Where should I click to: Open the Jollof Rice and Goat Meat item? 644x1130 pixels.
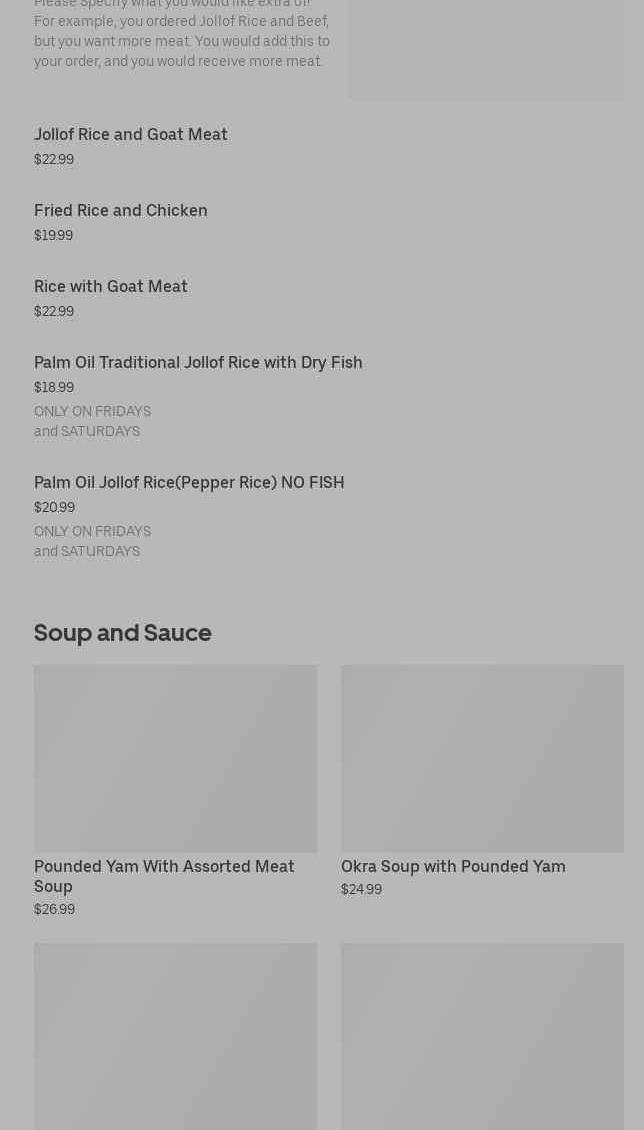(131, 135)
